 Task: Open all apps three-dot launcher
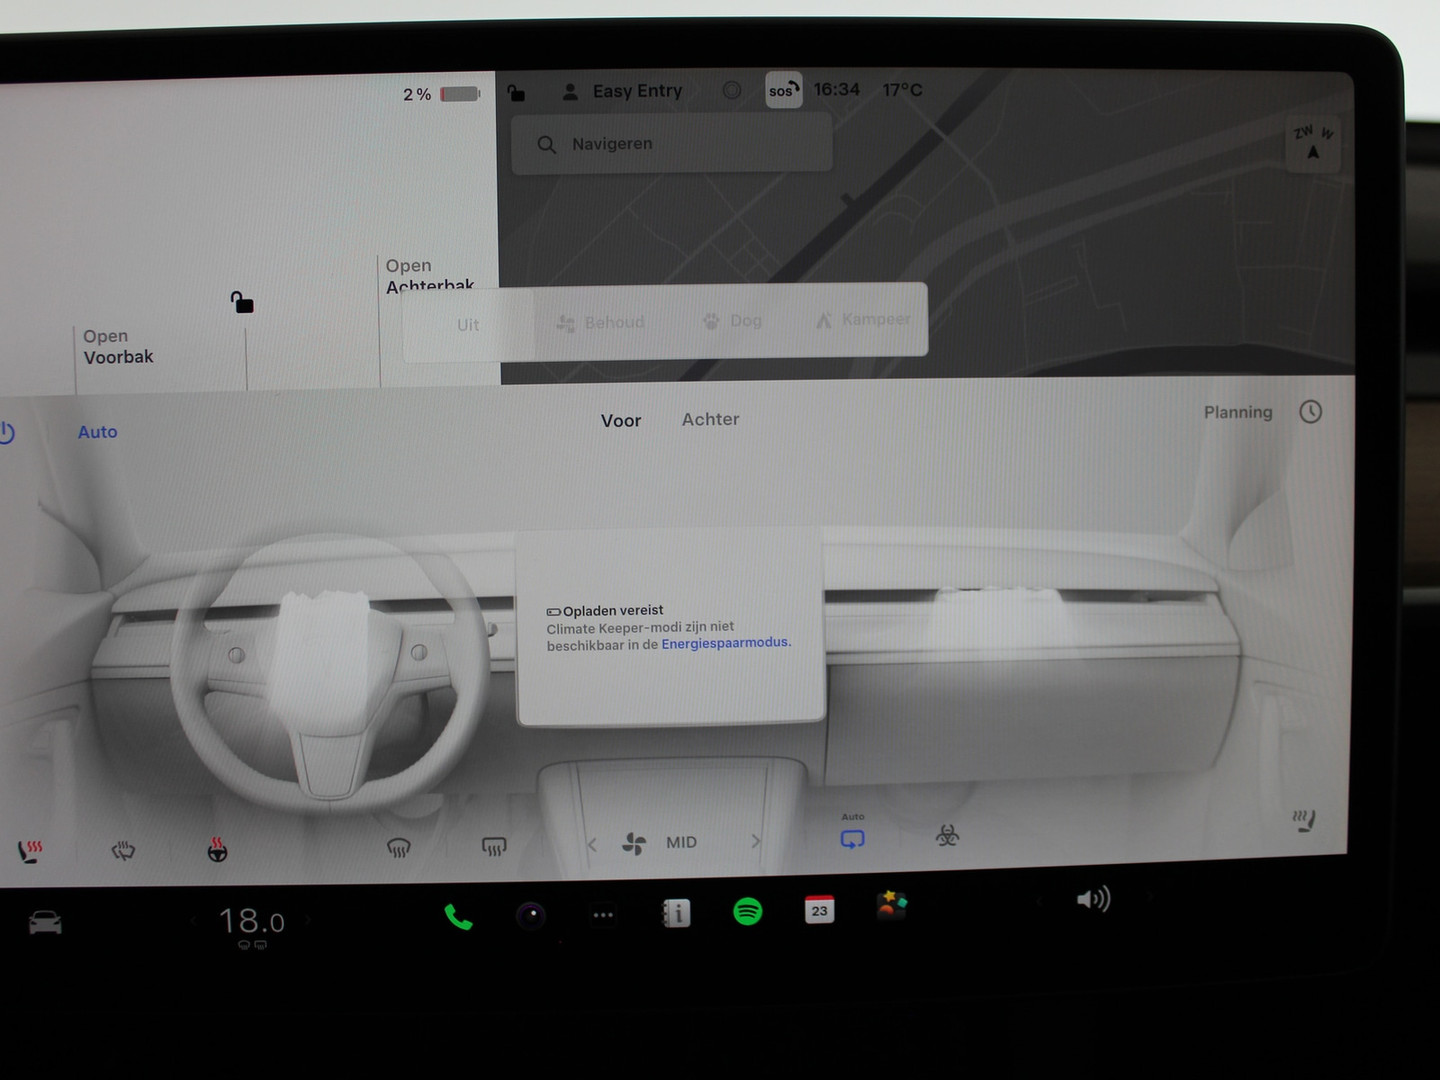point(603,915)
